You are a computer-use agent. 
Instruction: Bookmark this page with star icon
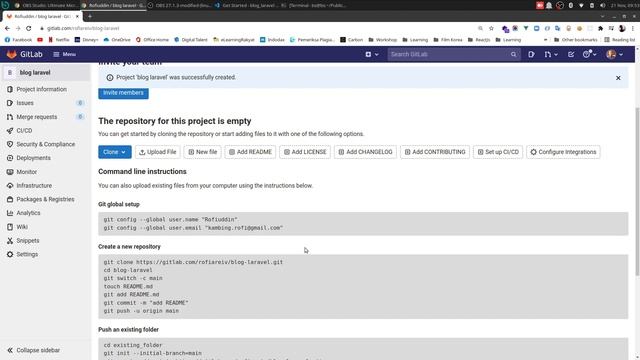click(491, 28)
